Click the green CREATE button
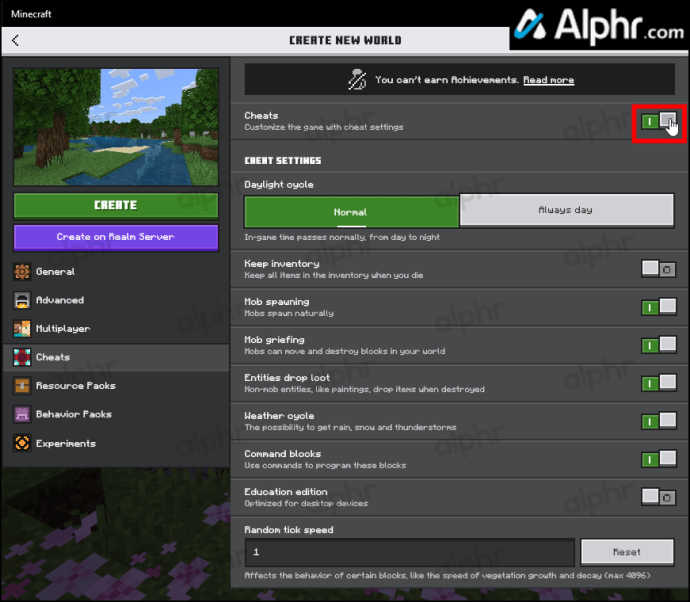The width and height of the screenshot is (690, 602). 116,206
